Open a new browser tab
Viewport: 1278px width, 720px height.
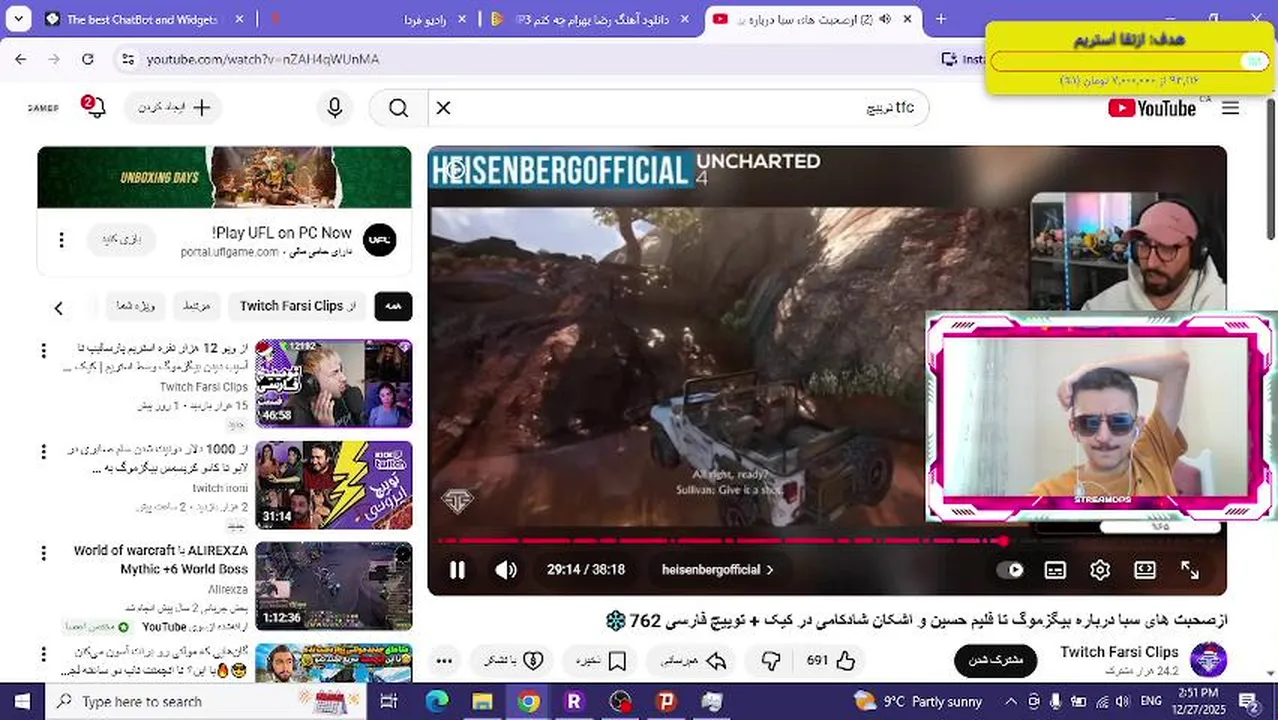[940, 19]
